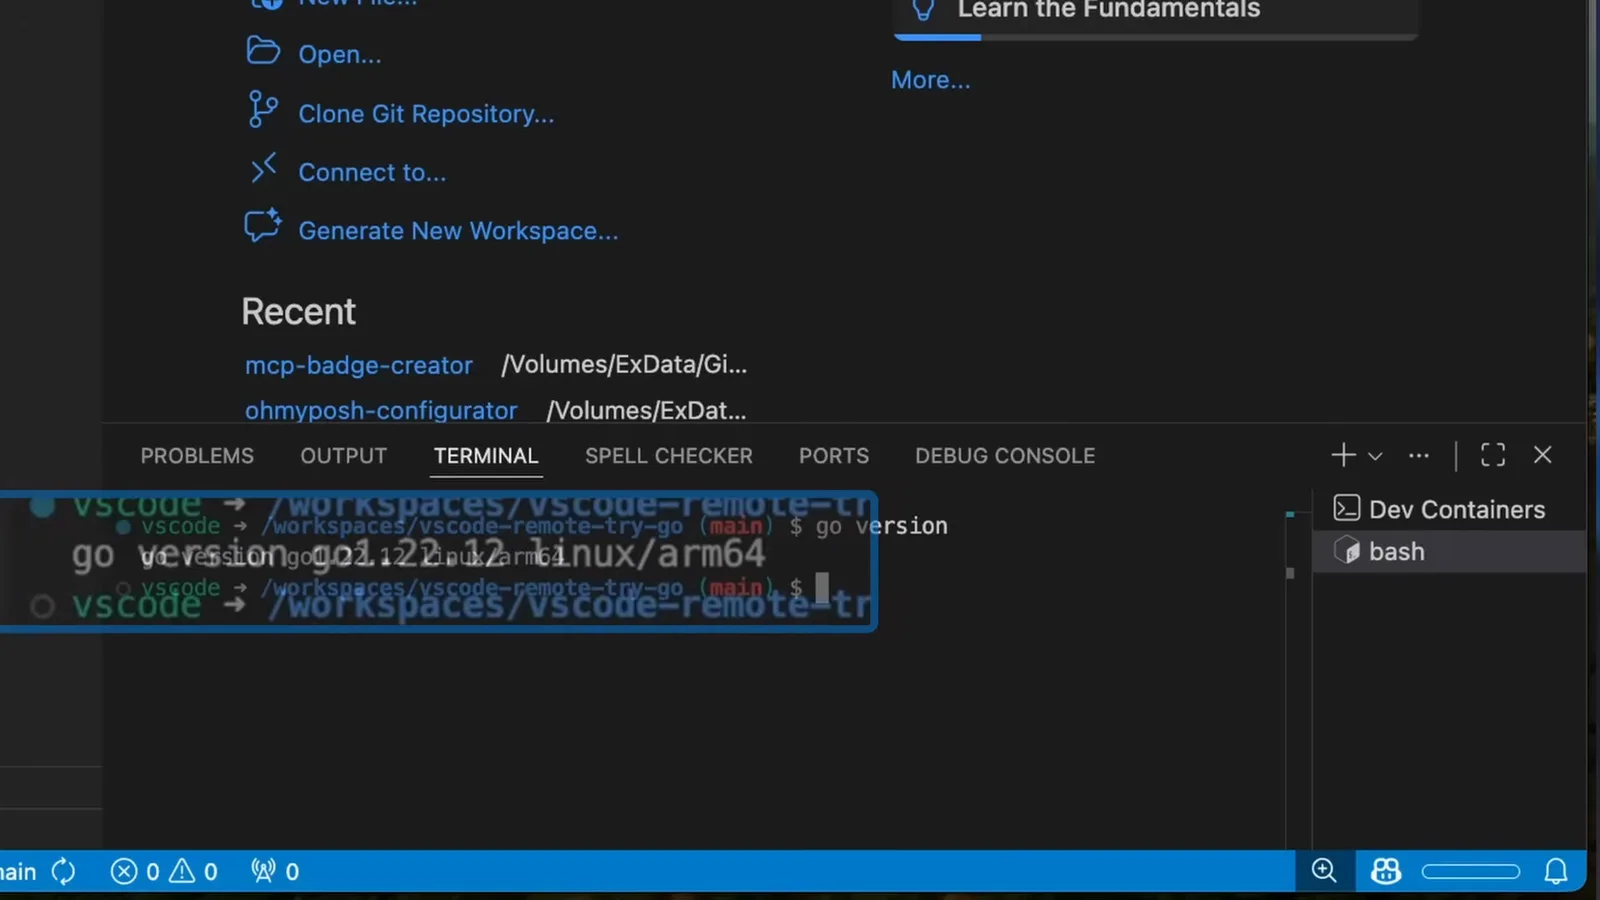Open recent project mcp-badge-creator

pyautogui.click(x=359, y=365)
